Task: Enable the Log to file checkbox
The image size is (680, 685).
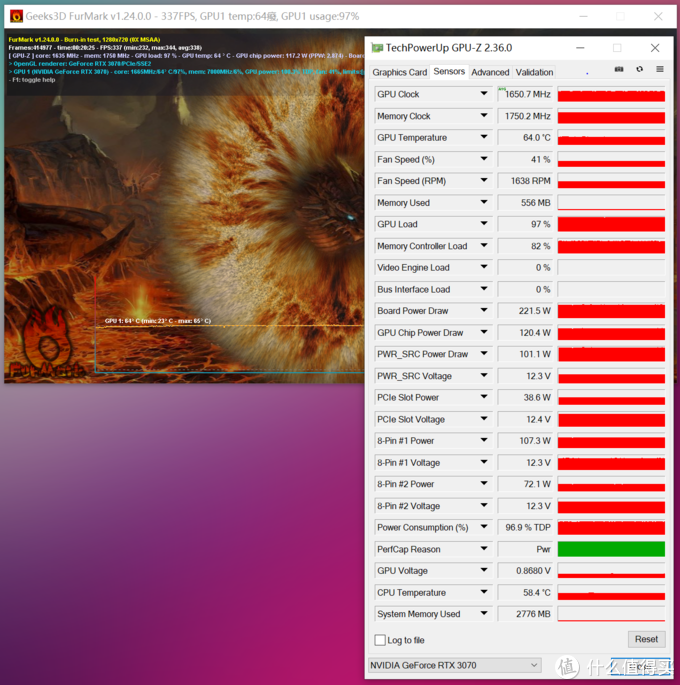Action: point(380,640)
